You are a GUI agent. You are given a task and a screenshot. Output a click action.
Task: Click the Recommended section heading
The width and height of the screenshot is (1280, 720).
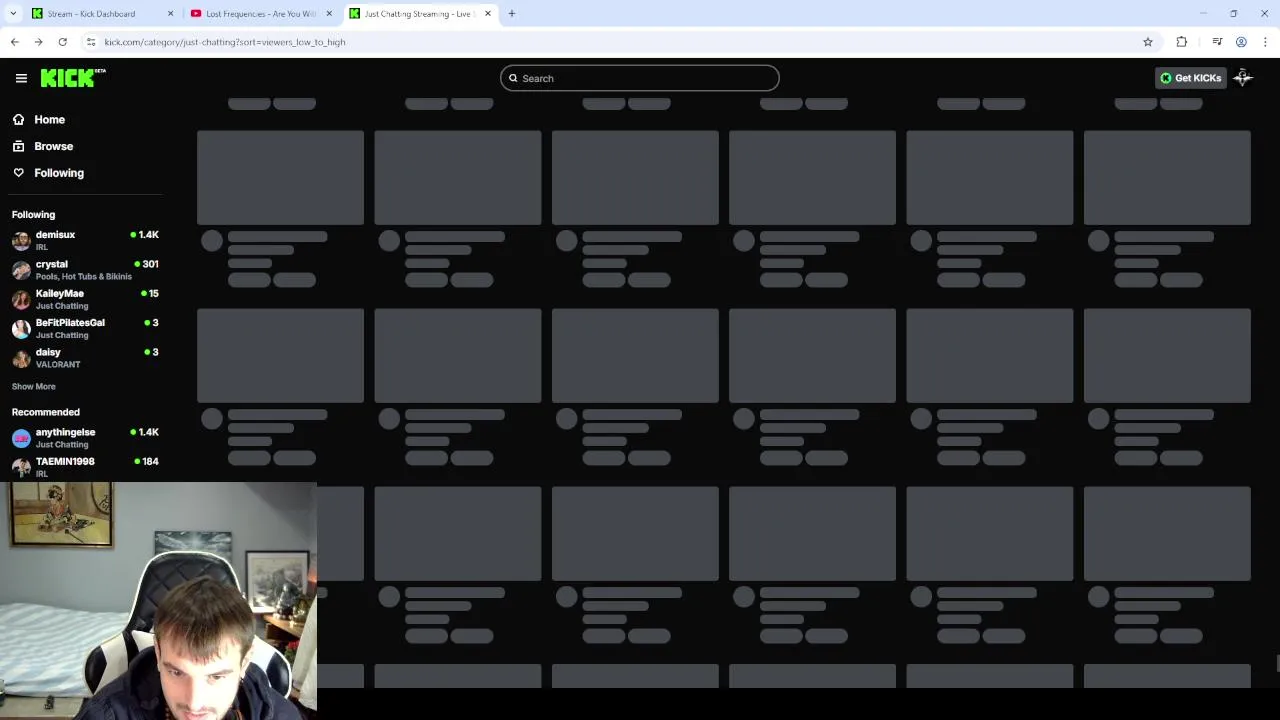pyautogui.click(x=45, y=412)
